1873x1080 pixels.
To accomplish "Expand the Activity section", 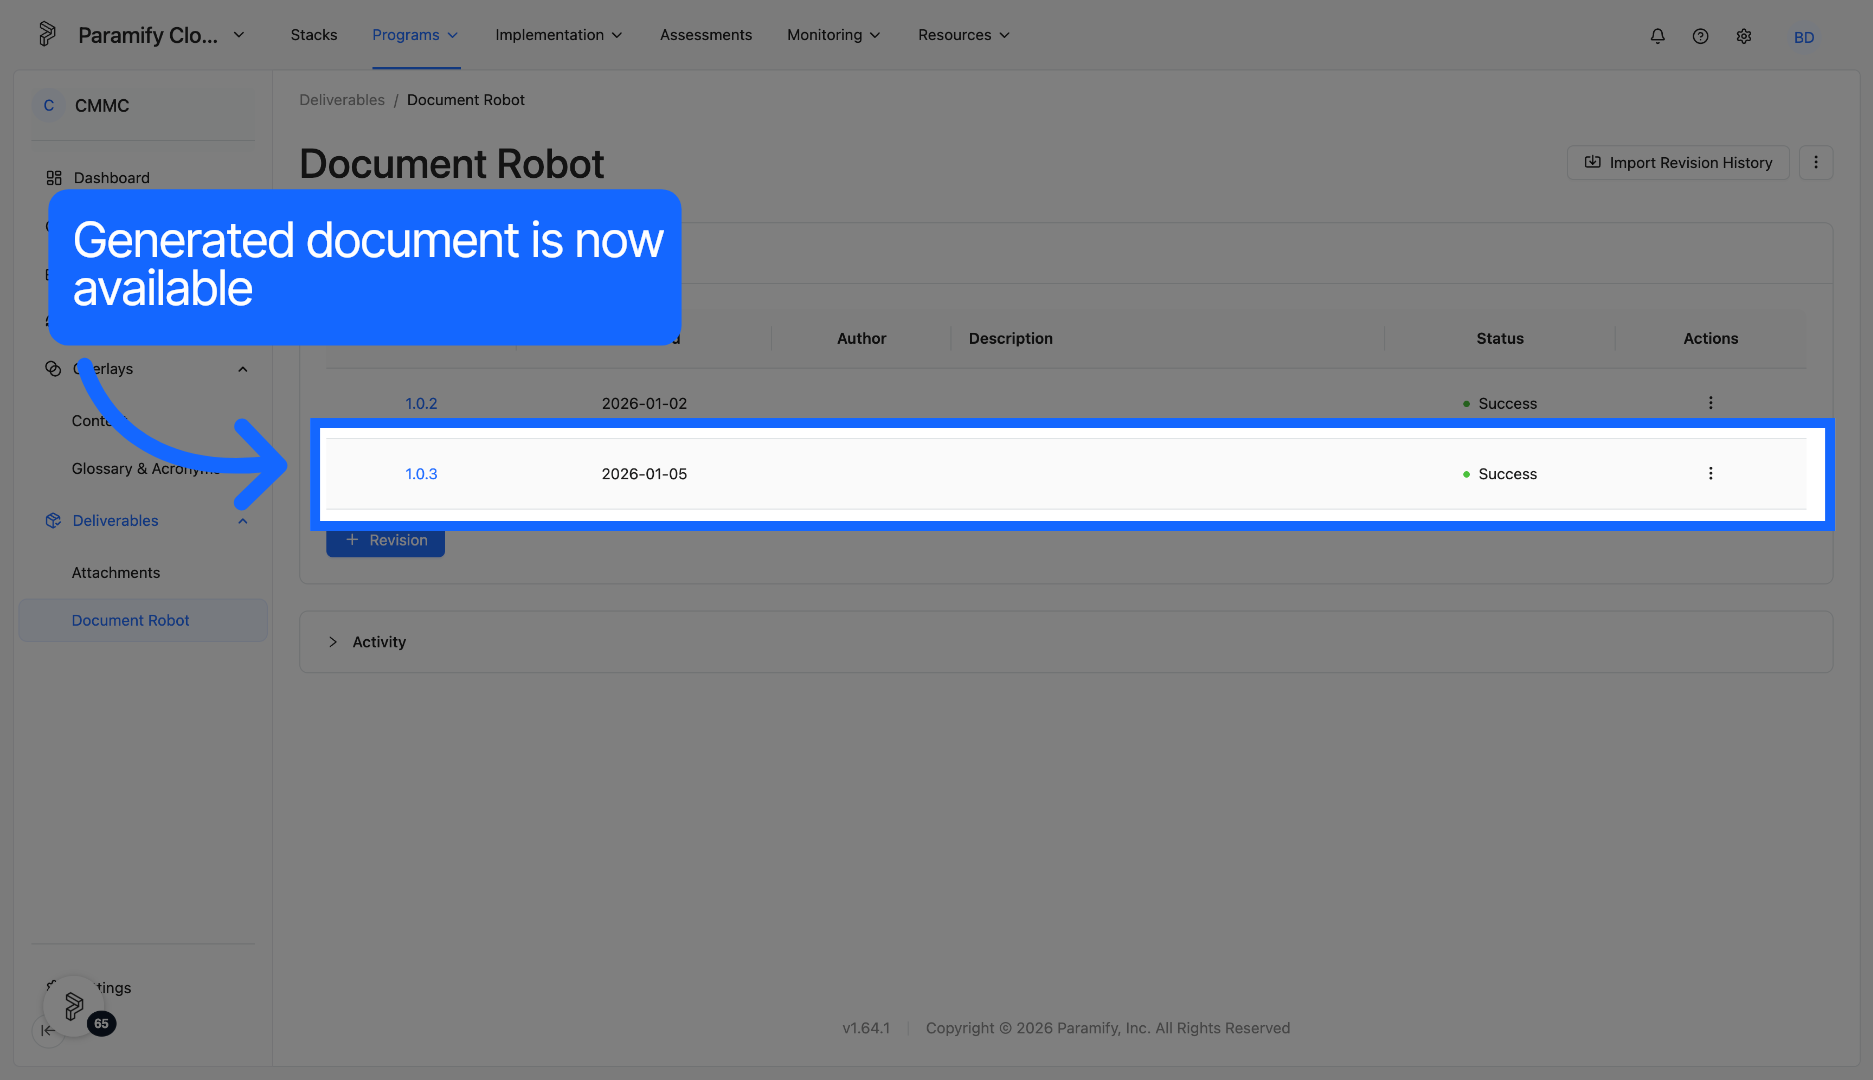I will (x=367, y=642).
